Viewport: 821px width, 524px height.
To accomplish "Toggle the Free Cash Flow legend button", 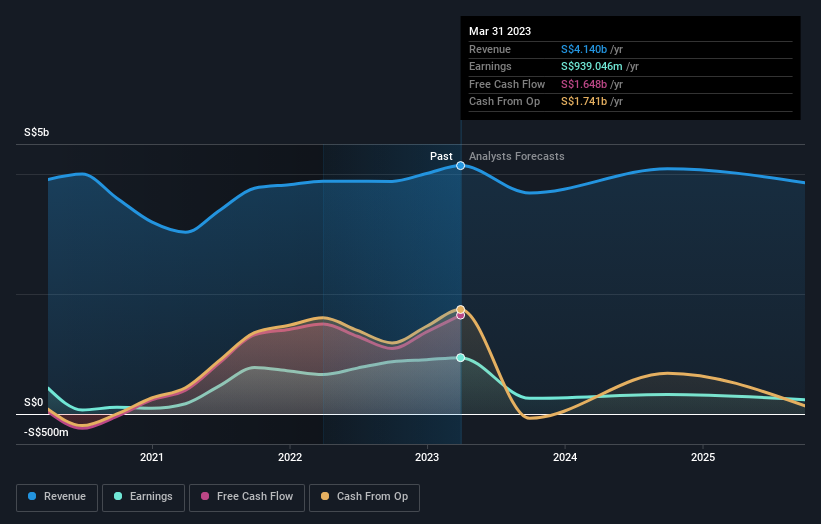I will click(247, 497).
